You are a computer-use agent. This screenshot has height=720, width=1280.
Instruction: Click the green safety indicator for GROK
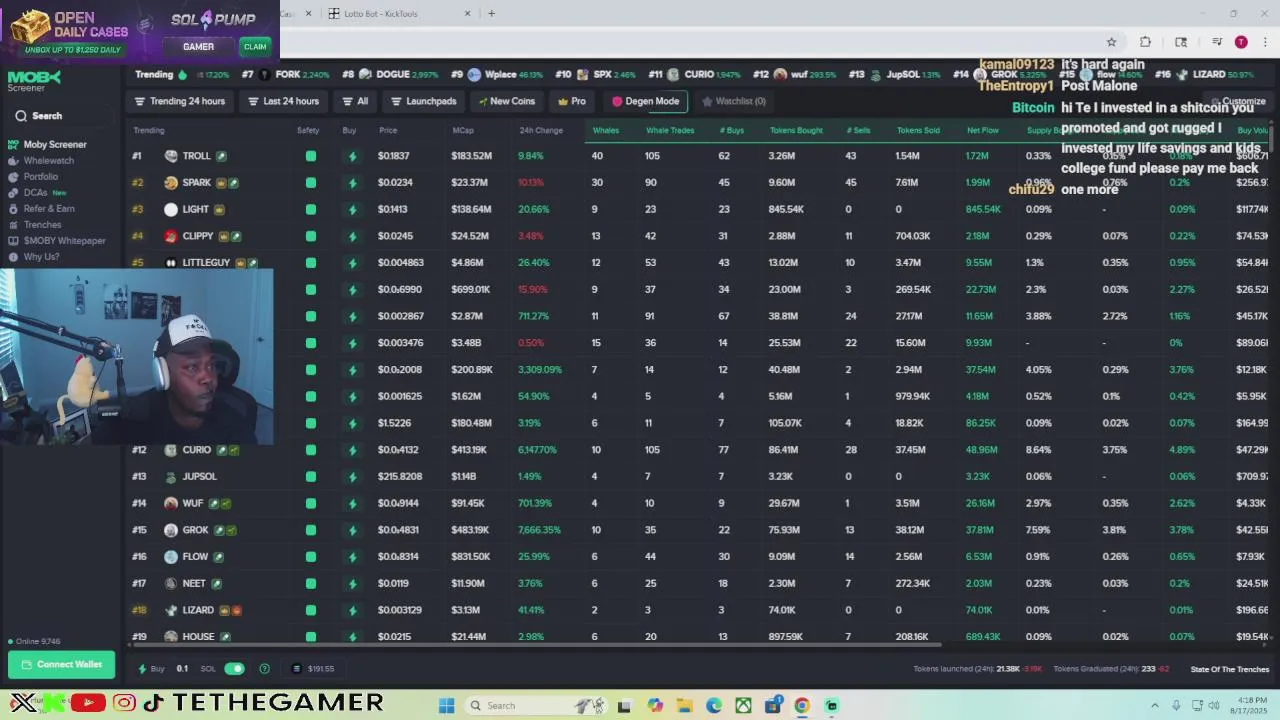pyautogui.click(x=311, y=530)
